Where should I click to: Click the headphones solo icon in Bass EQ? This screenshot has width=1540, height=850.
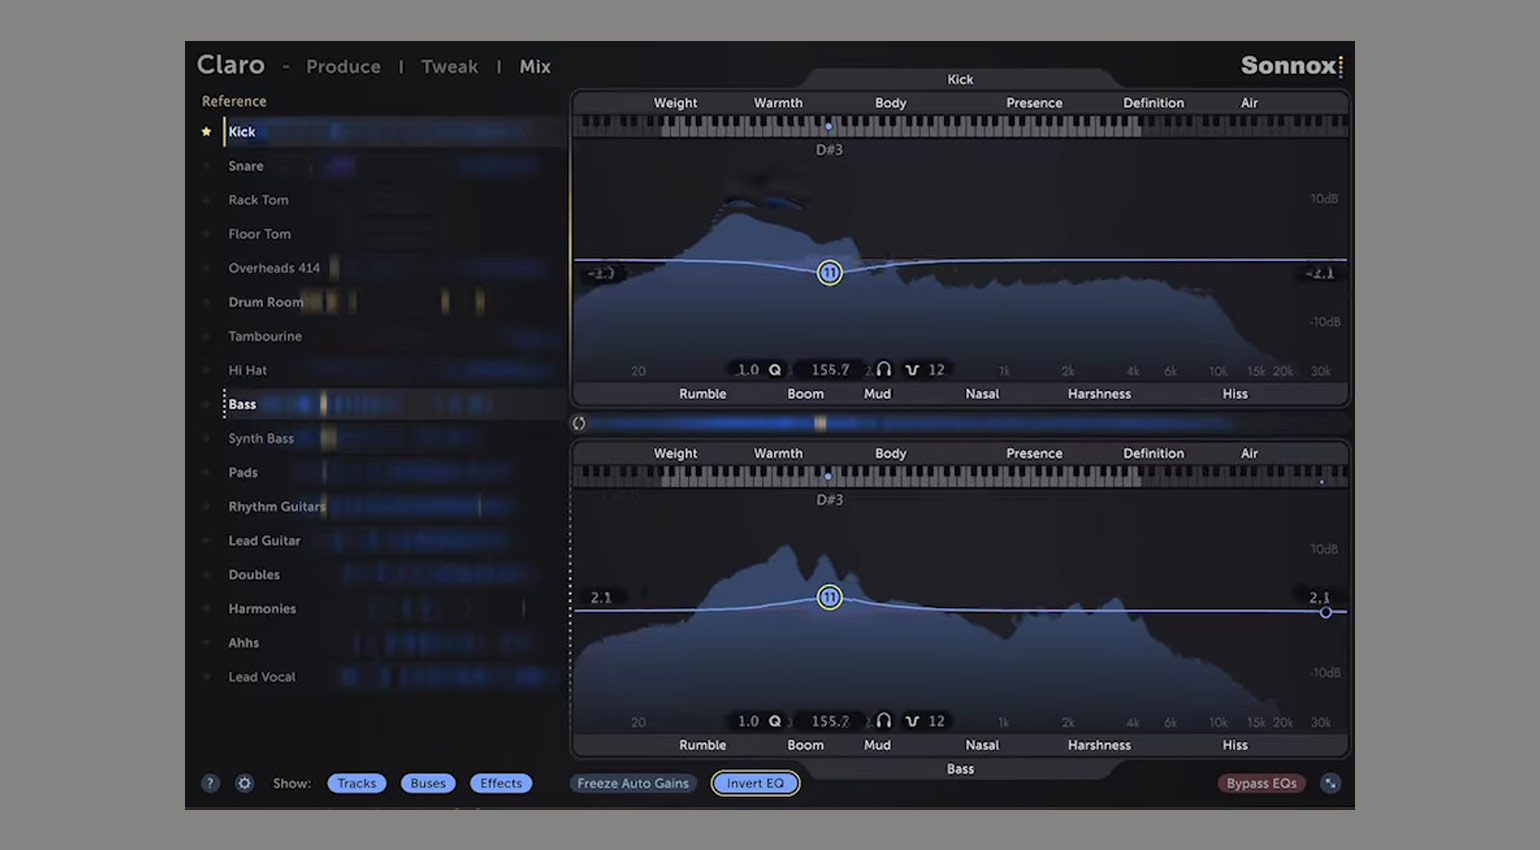pyautogui.click(x=883, y=720)
